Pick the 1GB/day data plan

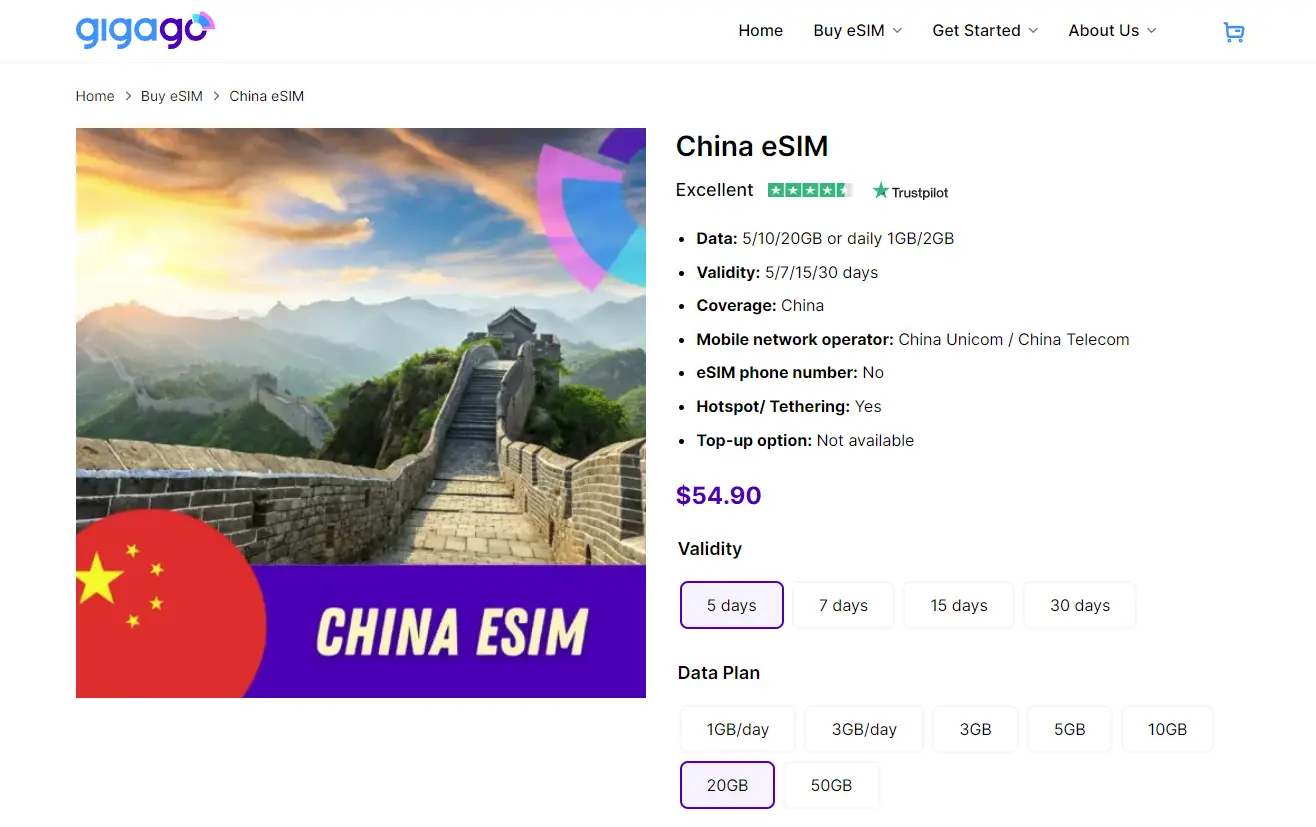coord(738,729)
